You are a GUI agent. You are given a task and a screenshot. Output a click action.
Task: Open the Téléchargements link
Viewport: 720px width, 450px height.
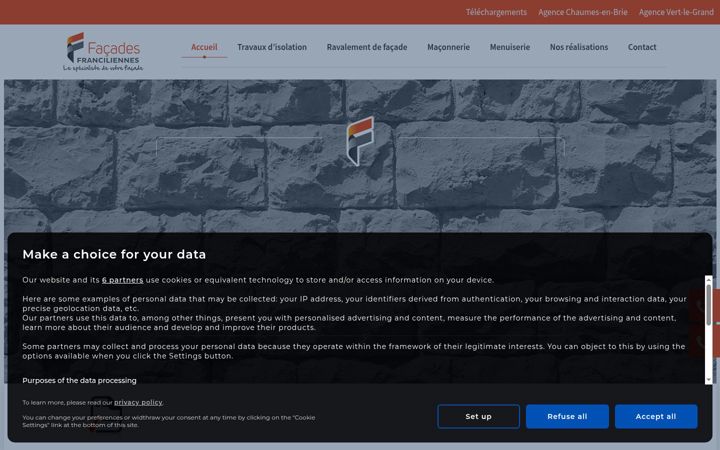coord(496,12)
